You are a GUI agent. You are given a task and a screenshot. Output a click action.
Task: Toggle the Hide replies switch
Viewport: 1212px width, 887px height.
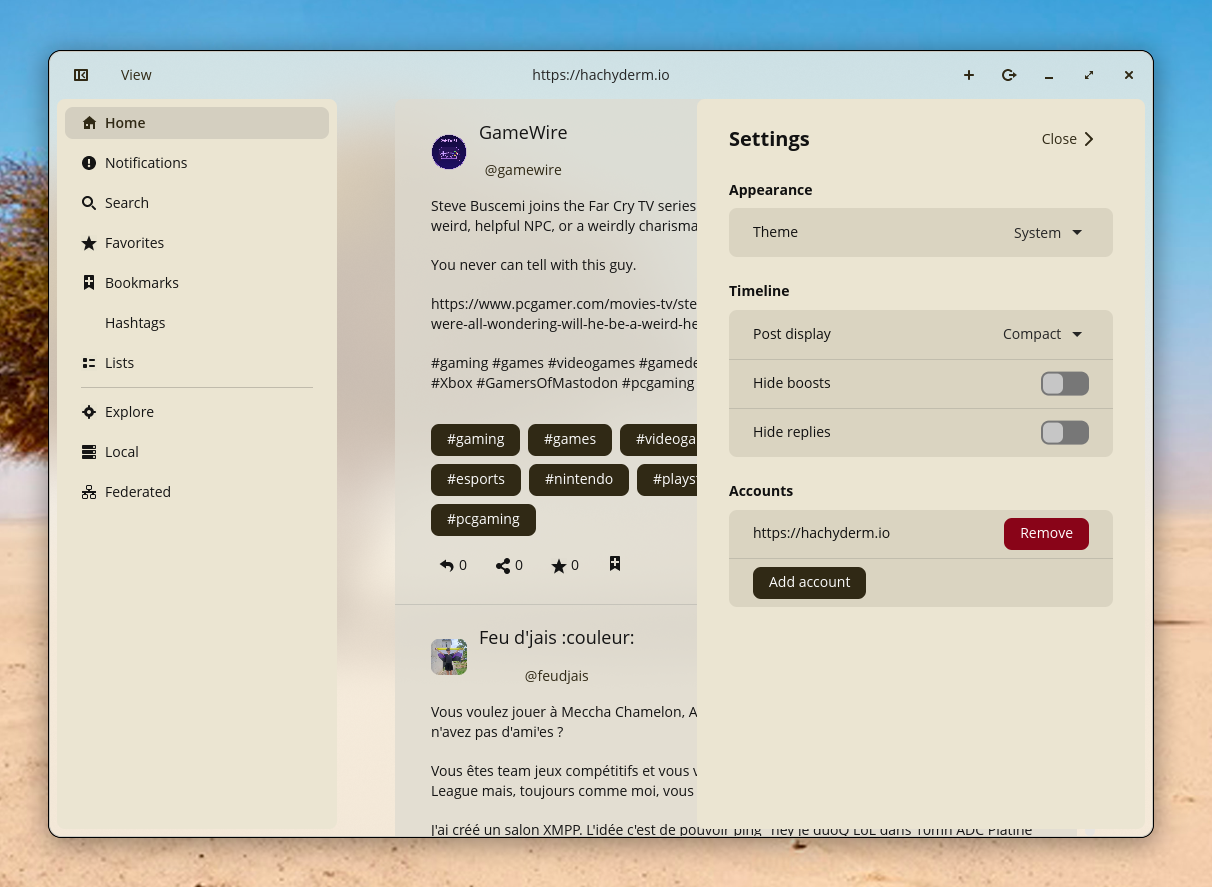(x=1065, y=433)
